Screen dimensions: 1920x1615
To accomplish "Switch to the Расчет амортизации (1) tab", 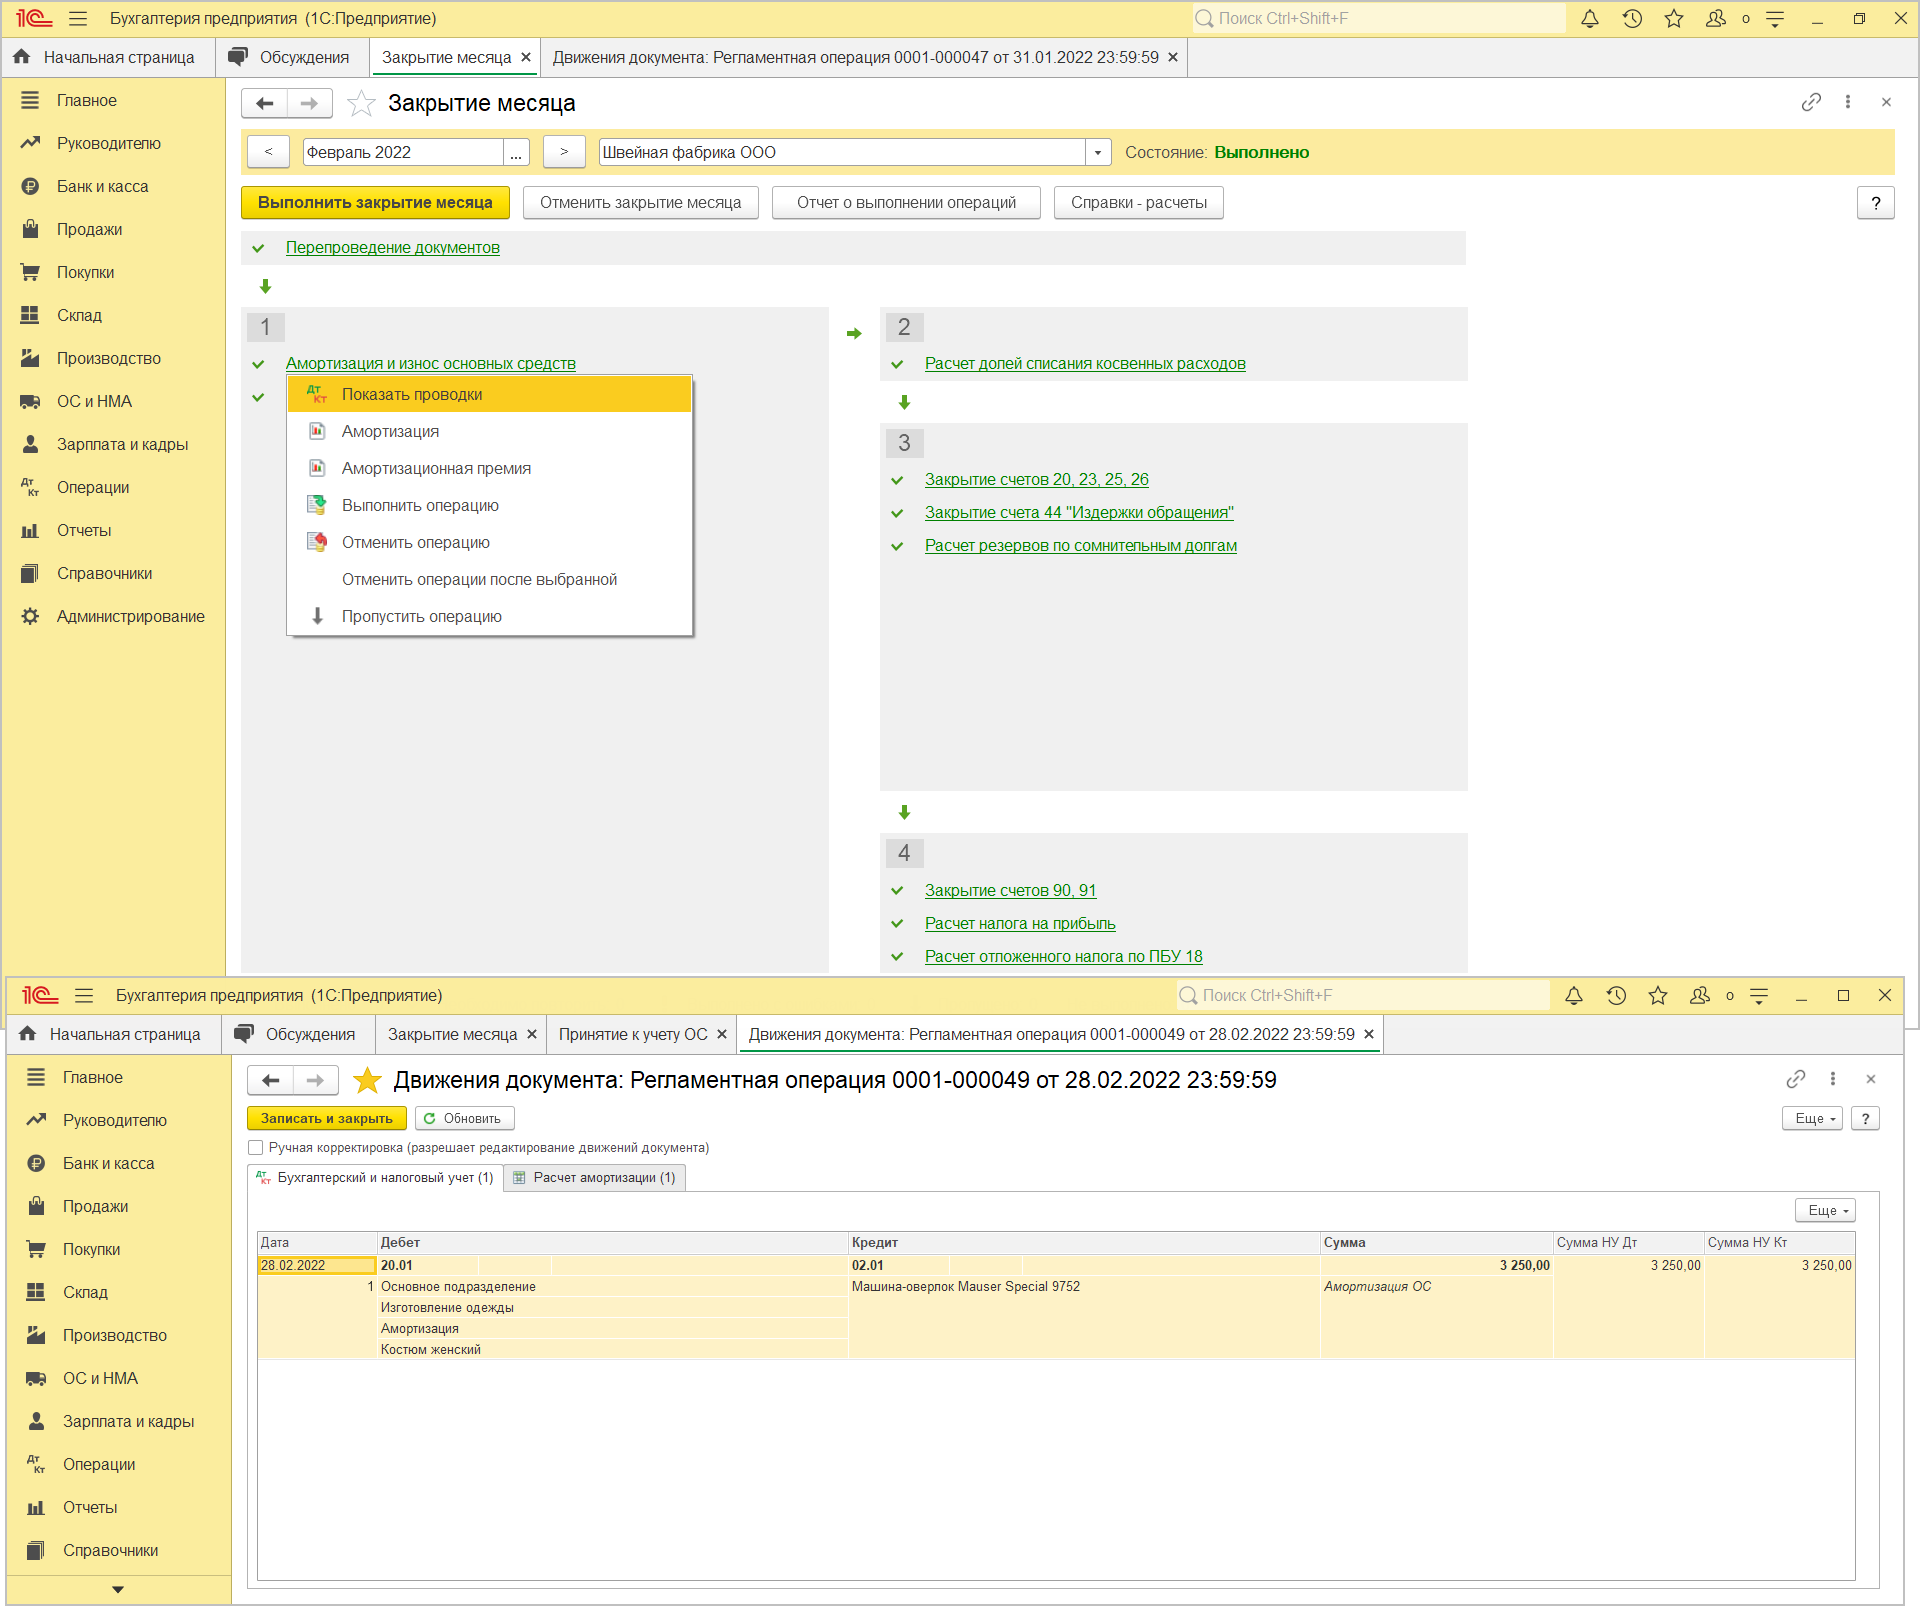I will (x=595, y=1178).
